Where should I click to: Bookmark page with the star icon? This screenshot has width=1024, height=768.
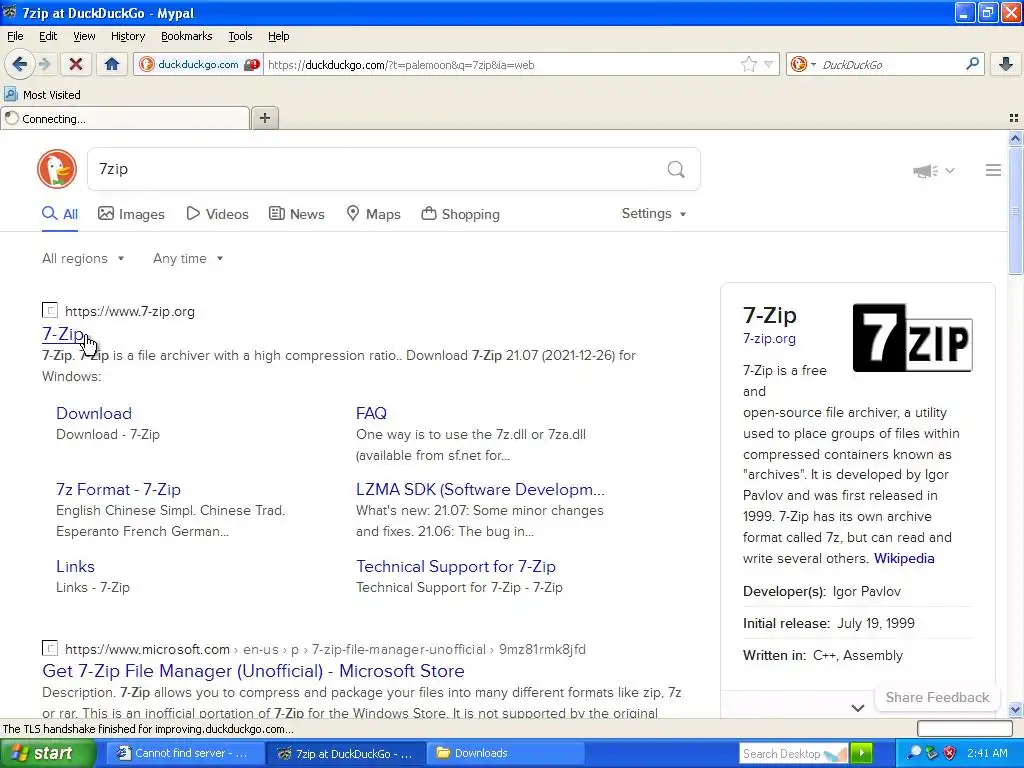748,64
